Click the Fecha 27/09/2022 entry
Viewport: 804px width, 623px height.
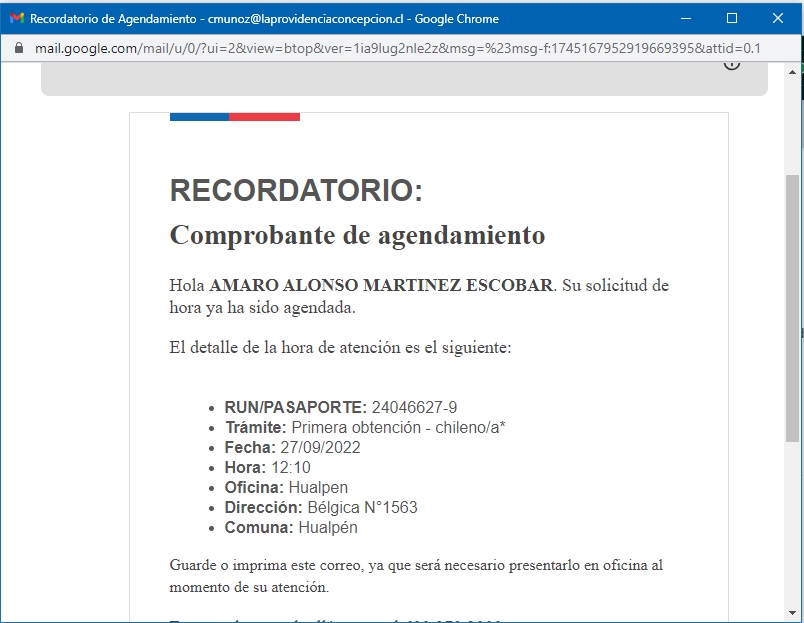pos(292,447)
